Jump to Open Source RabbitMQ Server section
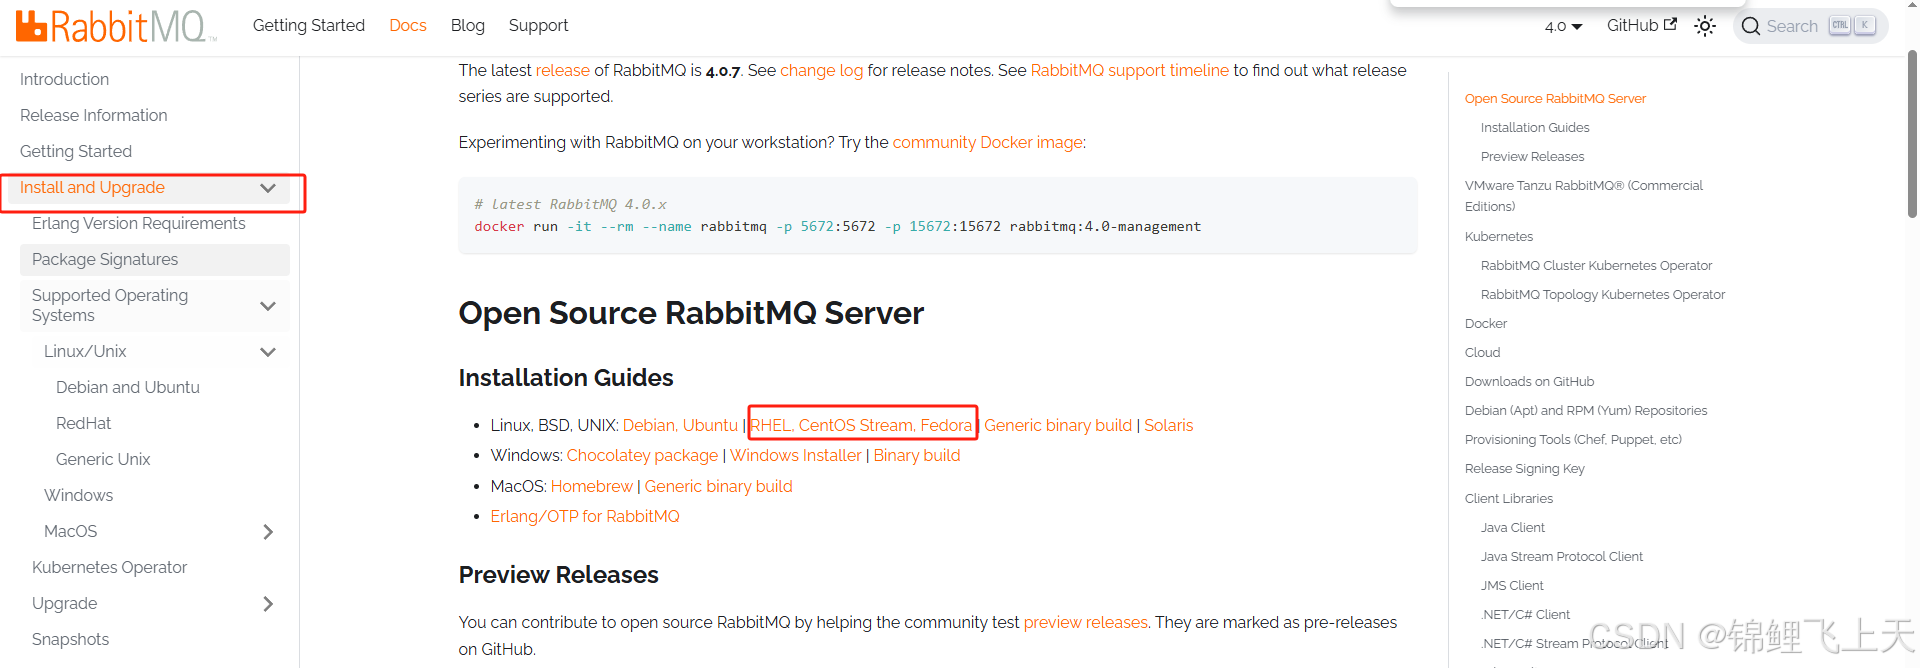The height and width of the screenshot is (668, 1920). (x=1555, y=98)
